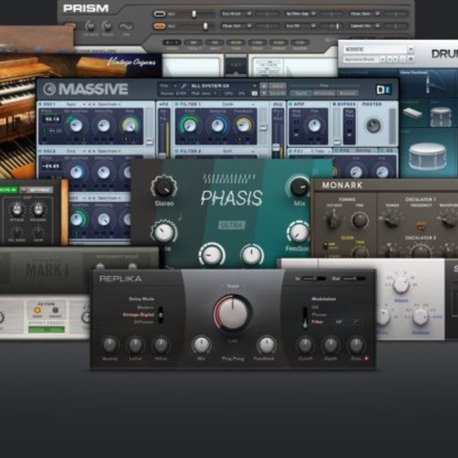Click the Attack knob in the white plugin
The width and height of the screenshot is (458, 458).
click(401, 284)
